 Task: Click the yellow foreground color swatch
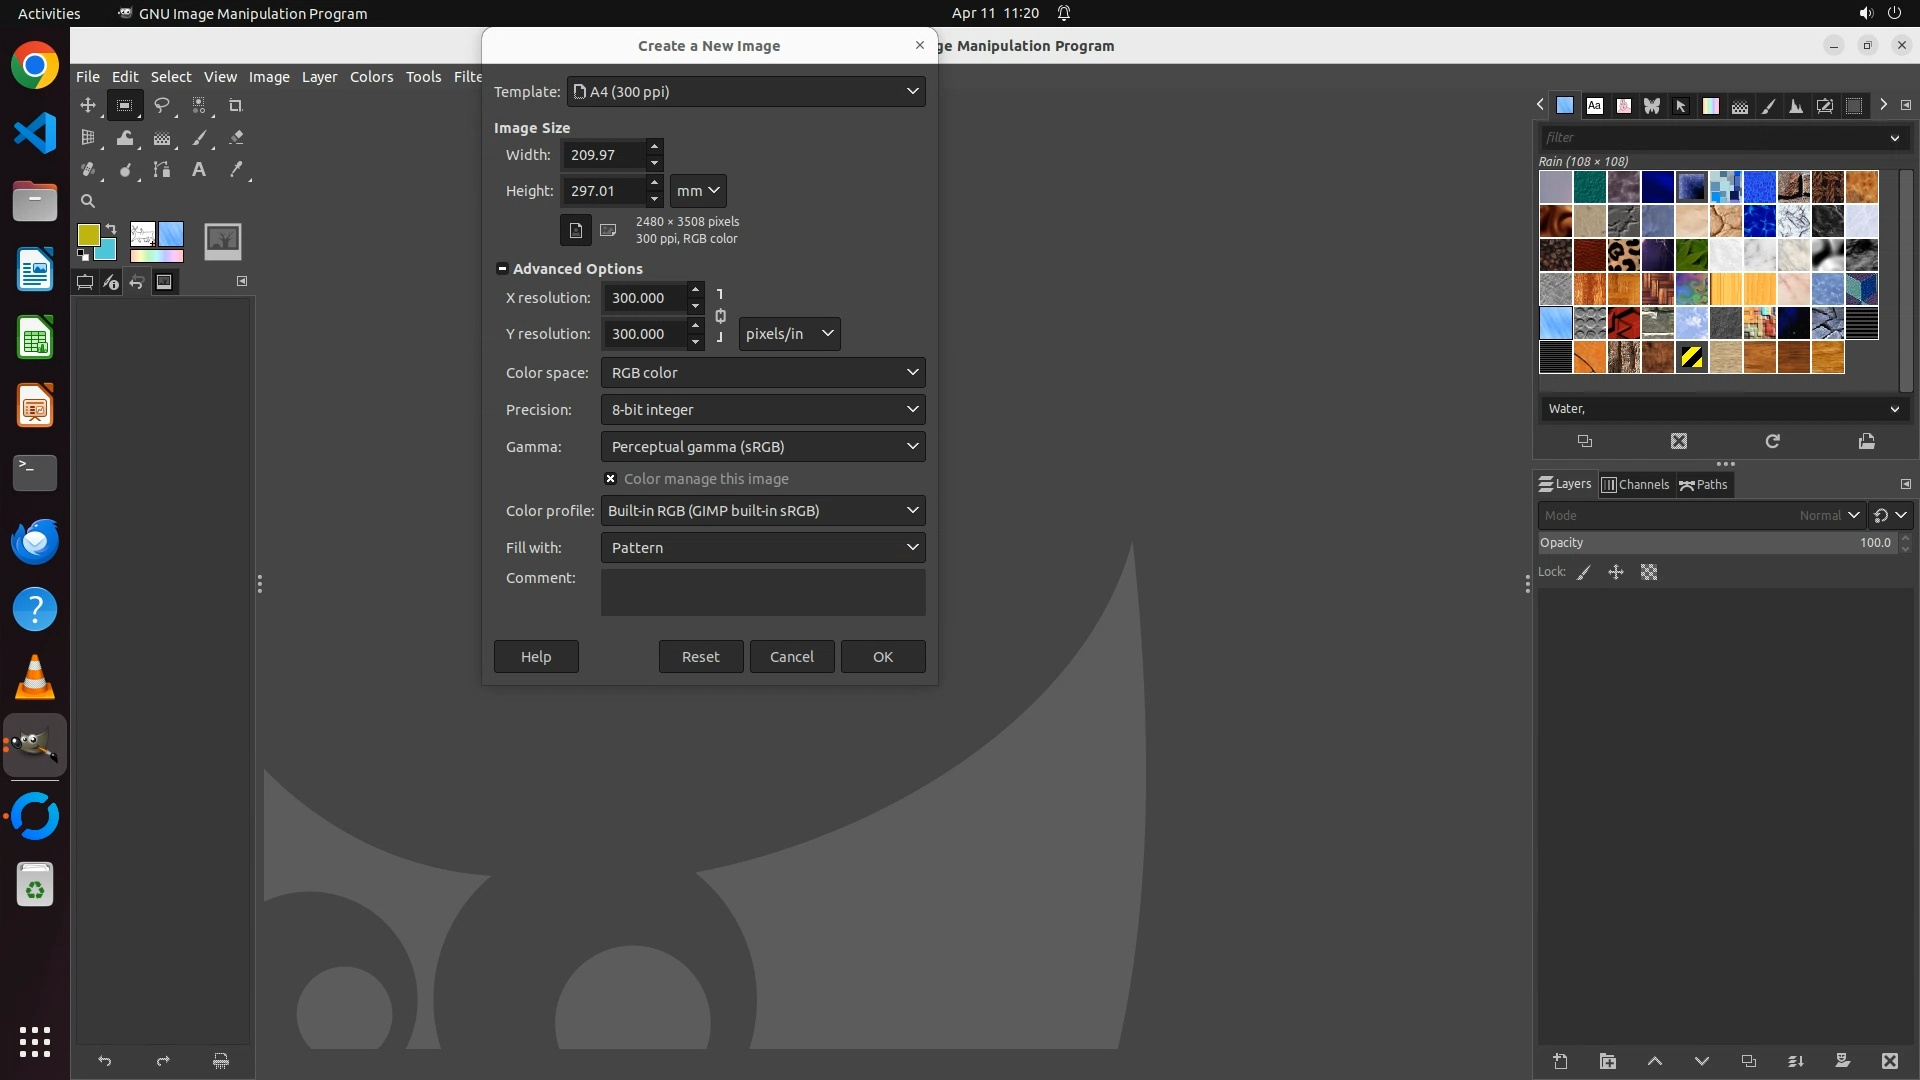click(x=88, y=234)
